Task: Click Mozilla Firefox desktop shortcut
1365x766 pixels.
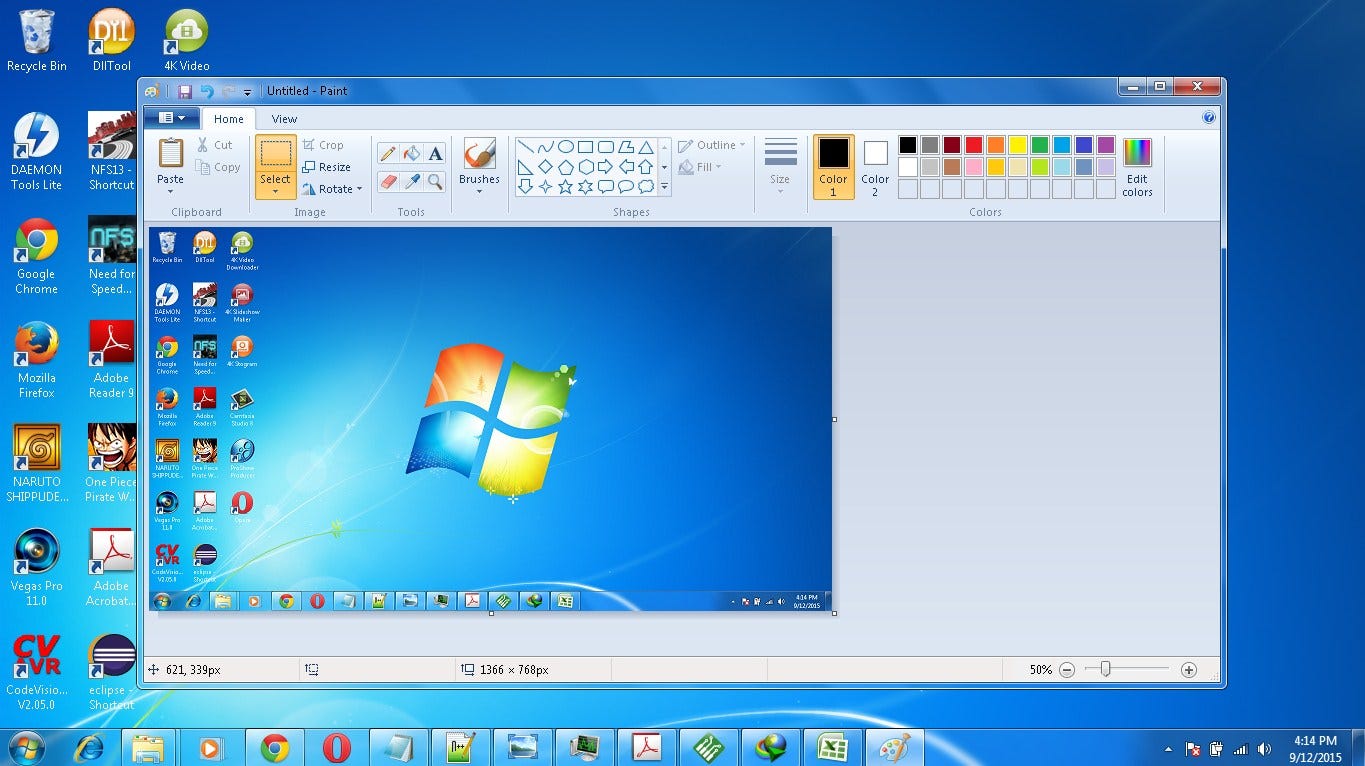Action: tap(36, 359)
